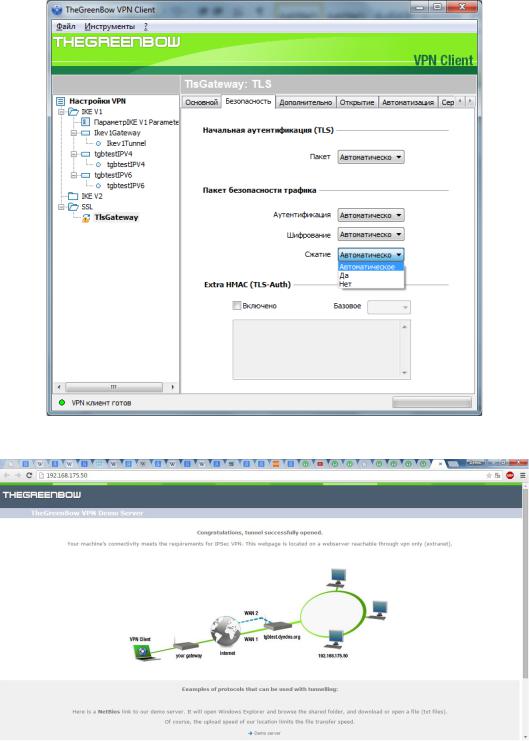Viewport: 529px width, 741px height.
Task: Click the browser address bar 192.168.175.50
Action: pos(260,475)
